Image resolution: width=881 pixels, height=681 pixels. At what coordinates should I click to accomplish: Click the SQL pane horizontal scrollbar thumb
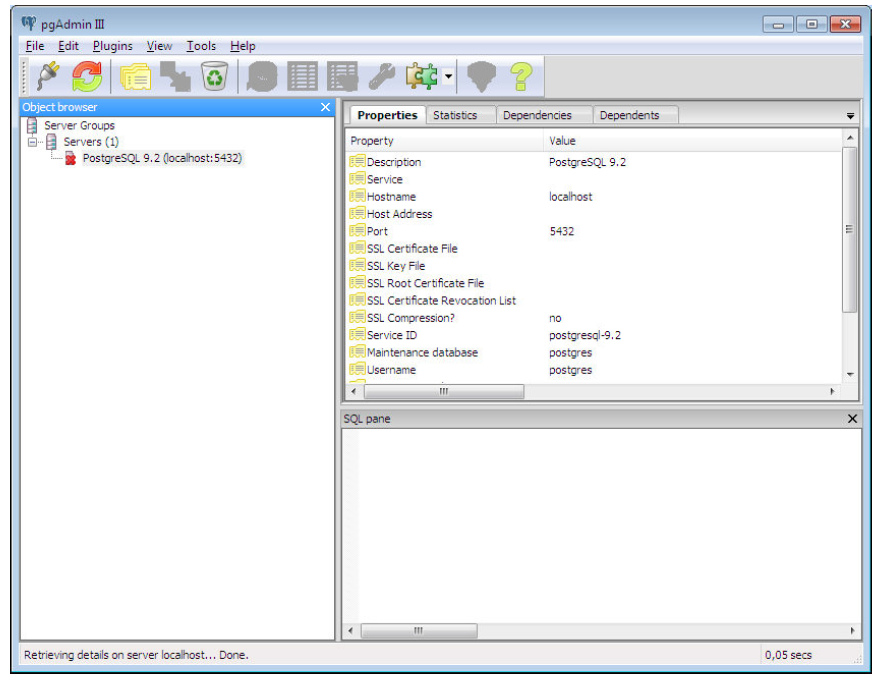point(419,631)
